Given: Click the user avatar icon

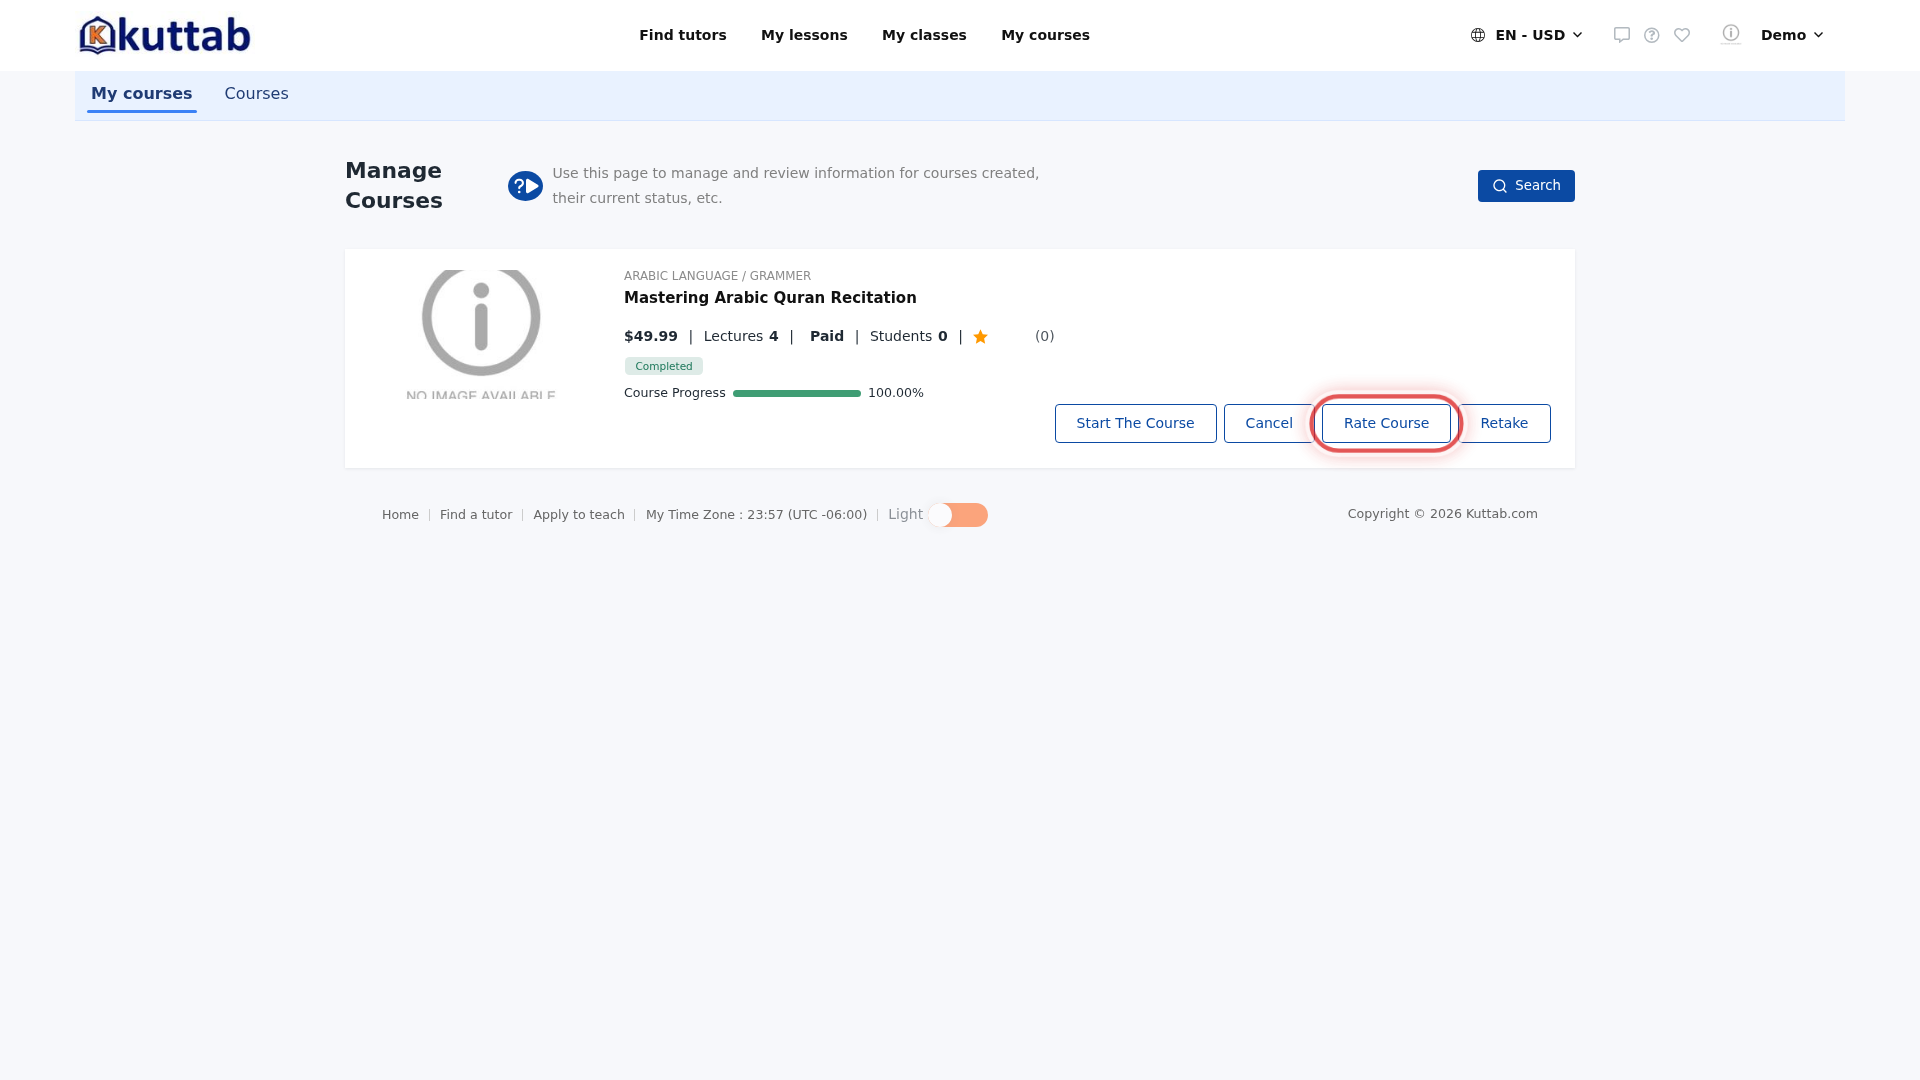Looking at the screenshot, I should coord(1731,34).
